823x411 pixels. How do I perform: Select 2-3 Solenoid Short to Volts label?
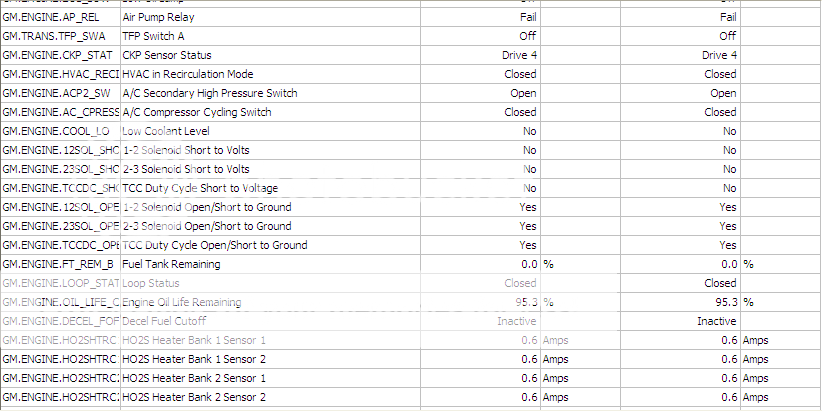185,169
